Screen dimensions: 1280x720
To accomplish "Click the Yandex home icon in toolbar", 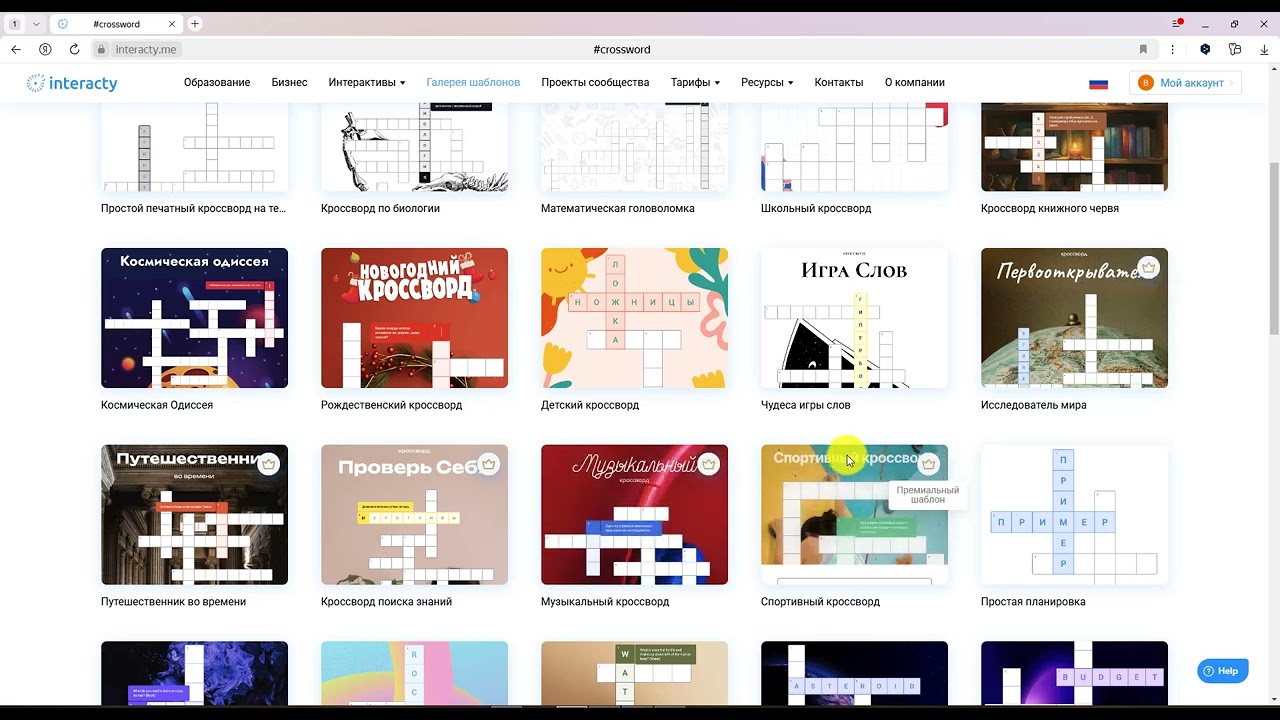I will (45, 49).
